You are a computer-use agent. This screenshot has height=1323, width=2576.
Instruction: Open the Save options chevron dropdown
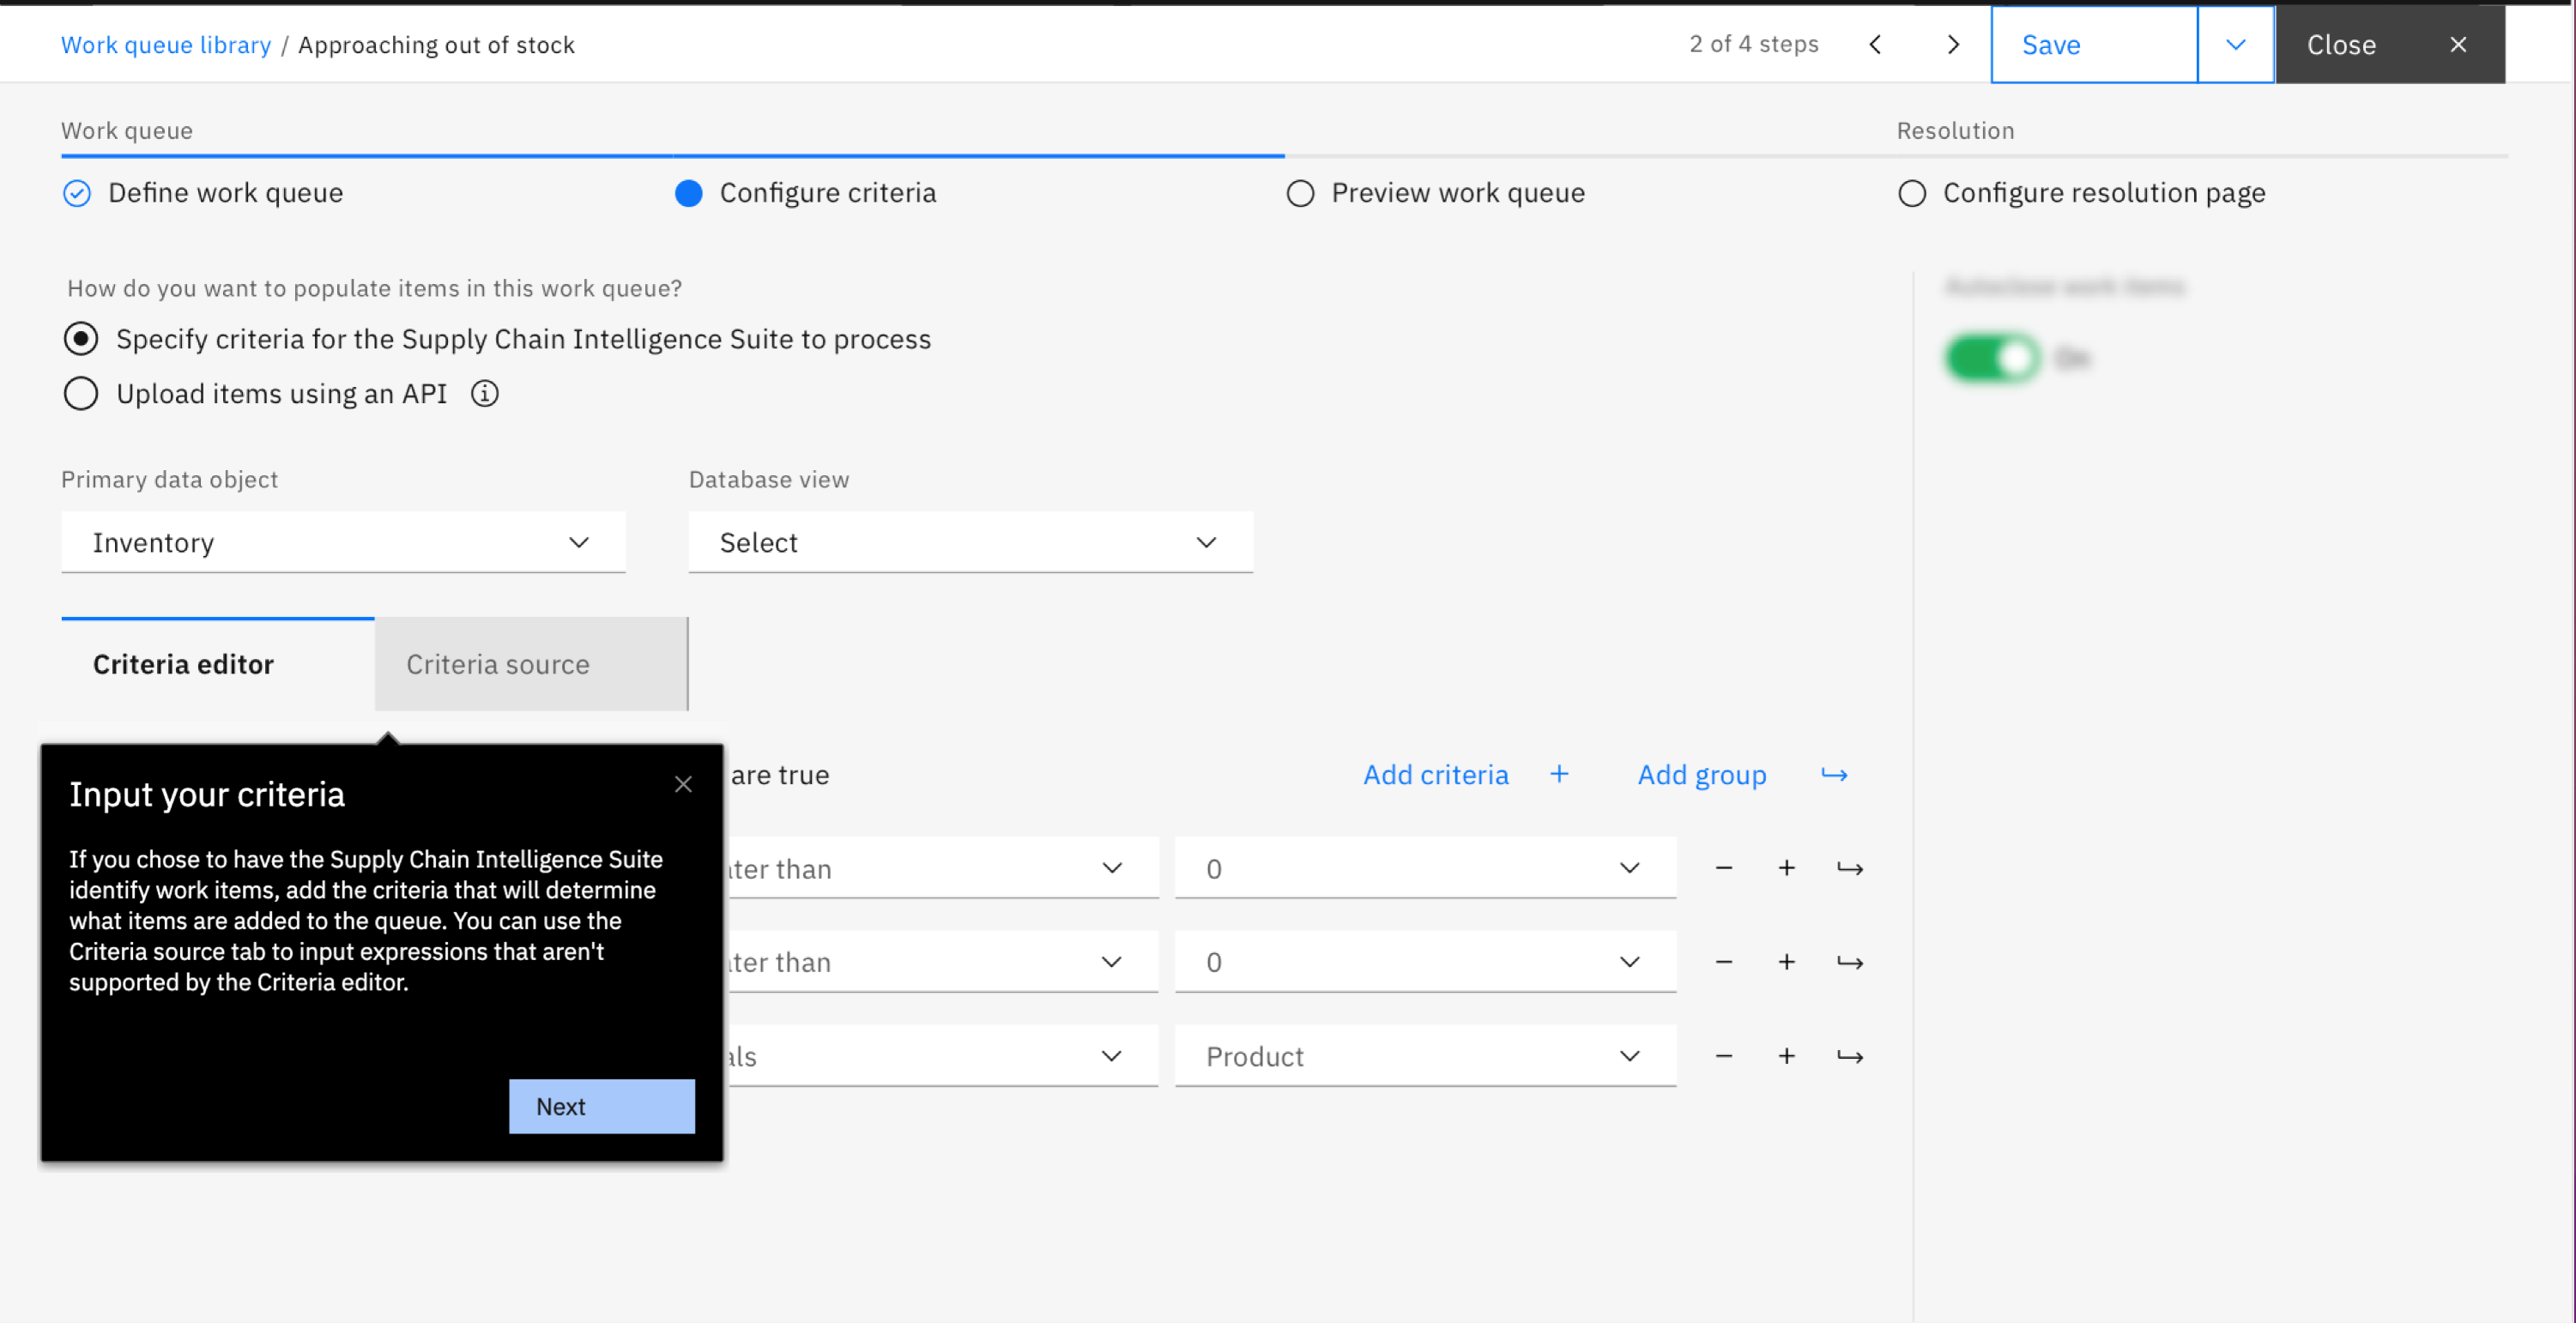(x=2236, y=44)
